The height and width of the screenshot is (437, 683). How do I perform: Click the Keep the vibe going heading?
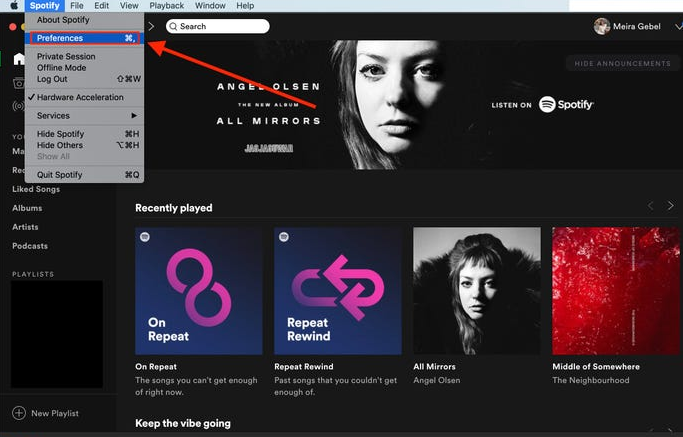(183, 423)
